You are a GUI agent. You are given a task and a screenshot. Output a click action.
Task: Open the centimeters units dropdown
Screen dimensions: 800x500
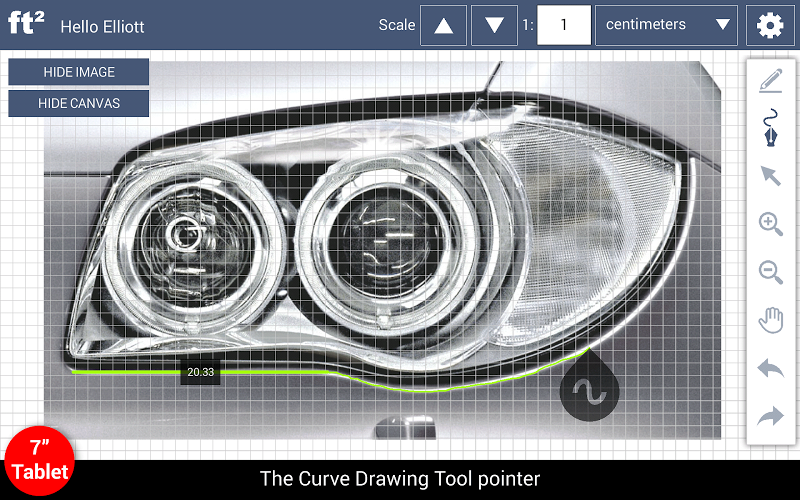(x=666, y=25)
